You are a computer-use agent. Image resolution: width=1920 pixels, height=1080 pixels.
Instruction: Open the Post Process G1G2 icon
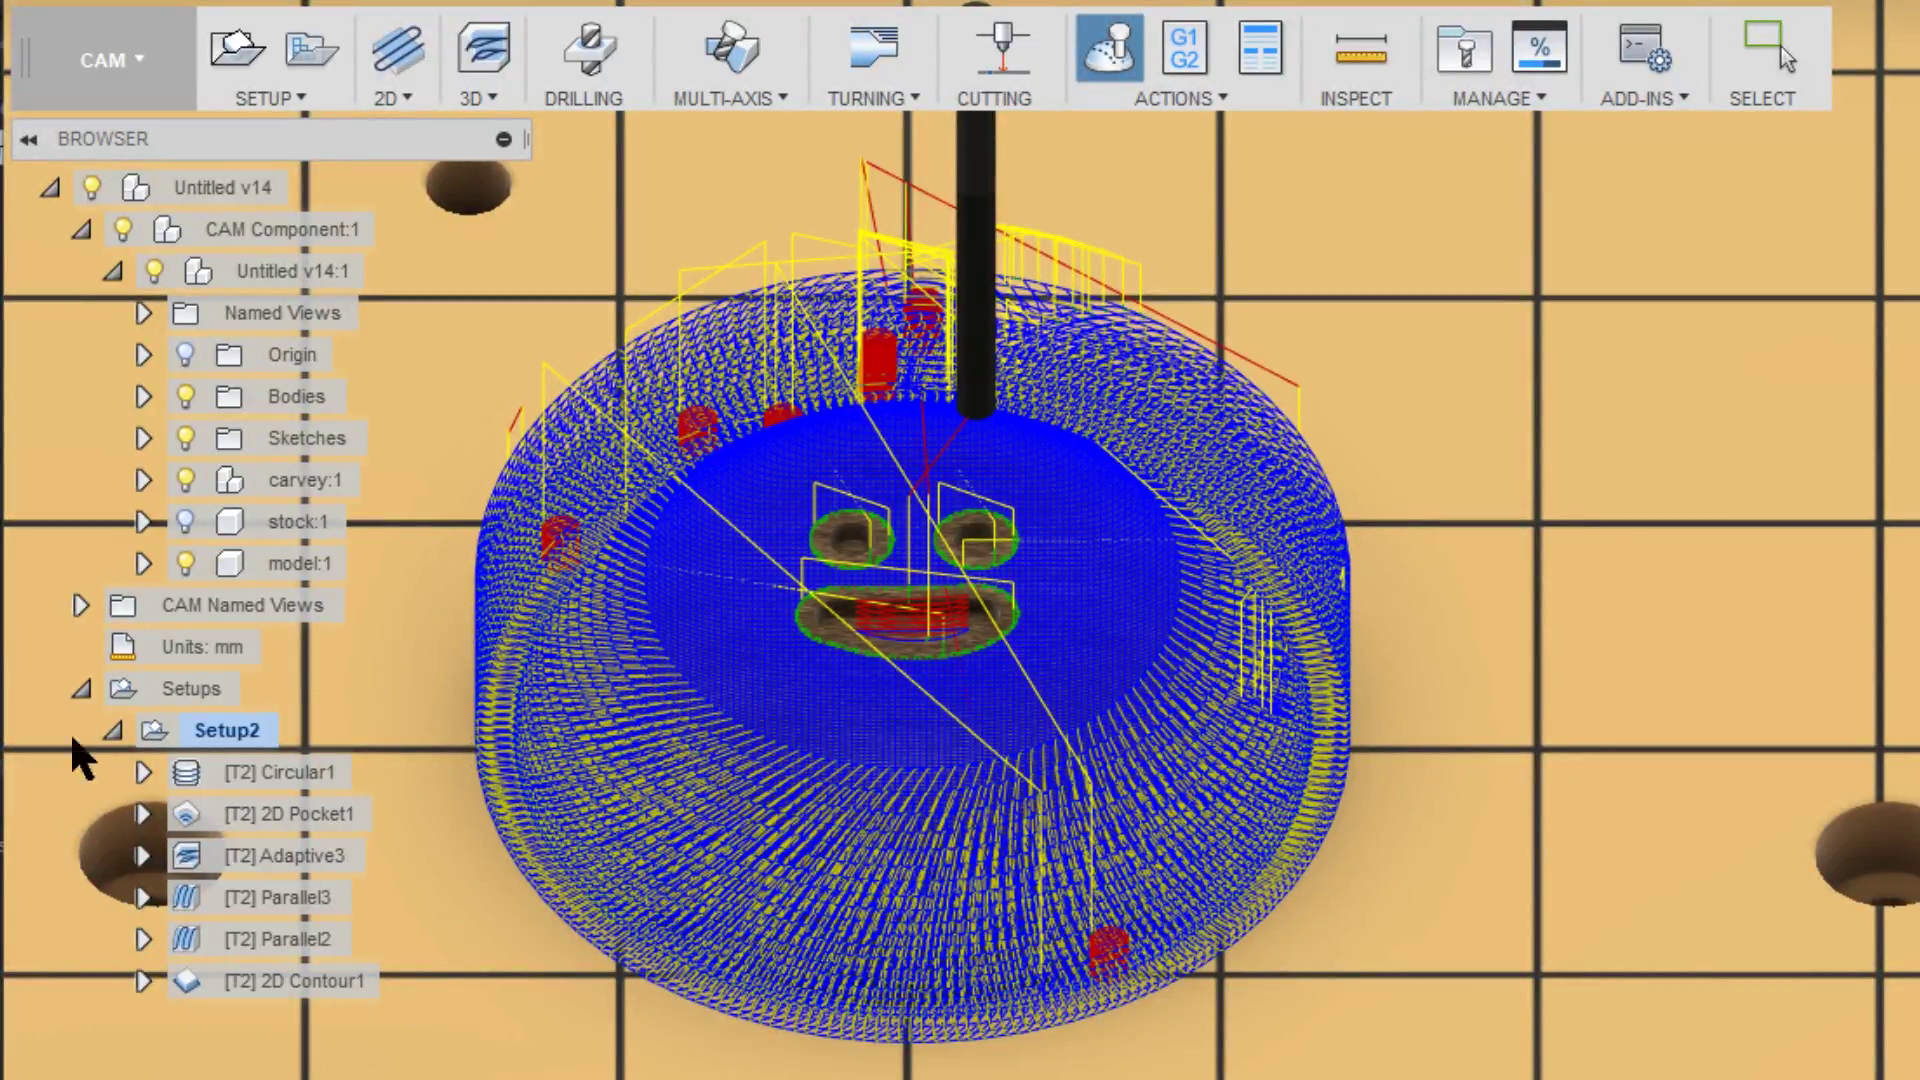click(1185, 47)
